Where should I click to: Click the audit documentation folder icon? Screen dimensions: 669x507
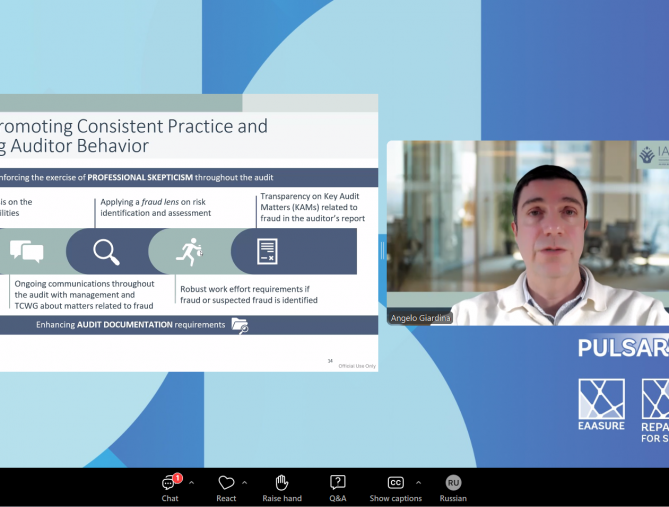point(239,325)
